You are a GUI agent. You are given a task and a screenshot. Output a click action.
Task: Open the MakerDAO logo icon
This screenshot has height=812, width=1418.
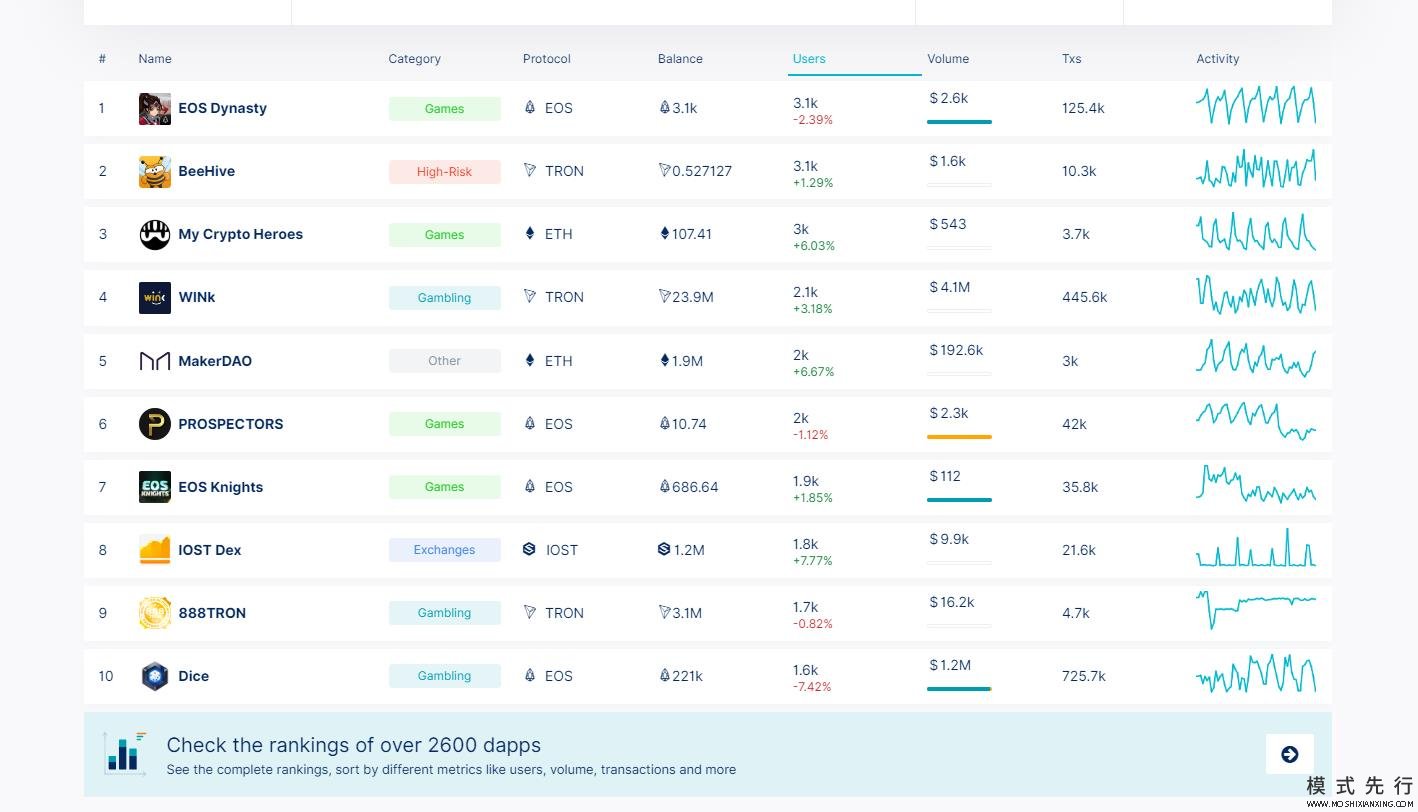pos(155,361)
